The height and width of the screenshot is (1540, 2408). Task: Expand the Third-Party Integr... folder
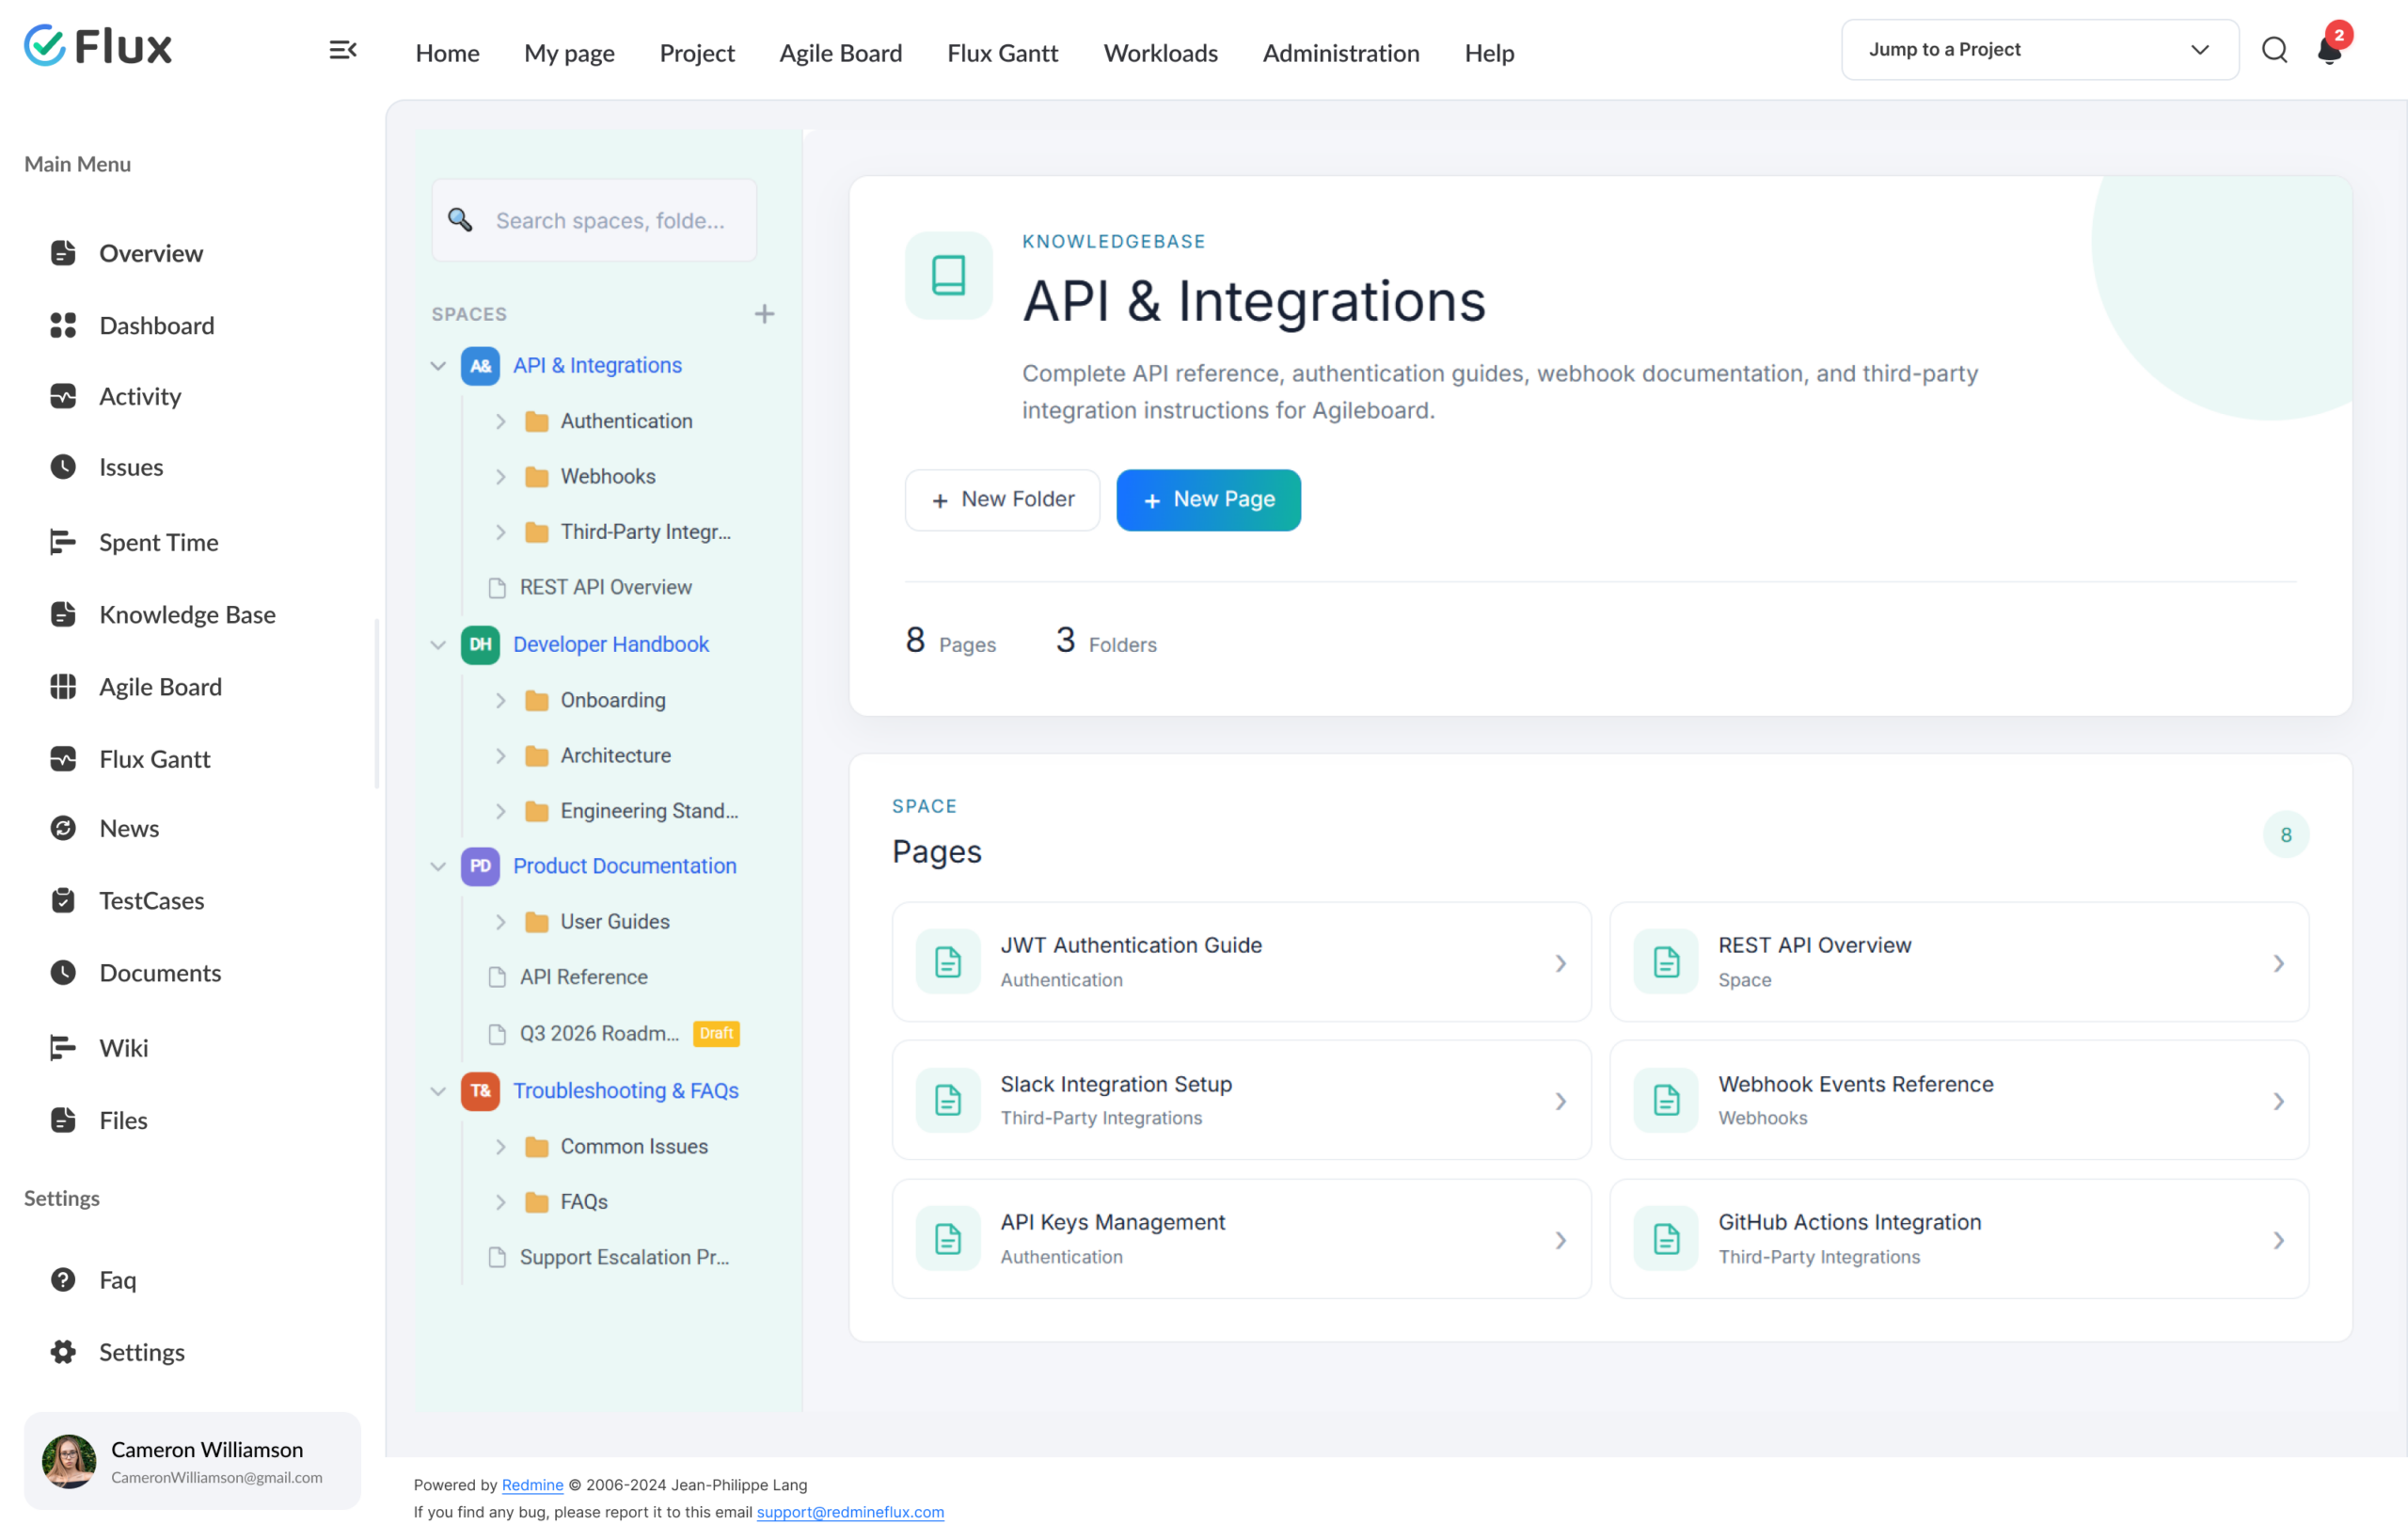[501, 532]
